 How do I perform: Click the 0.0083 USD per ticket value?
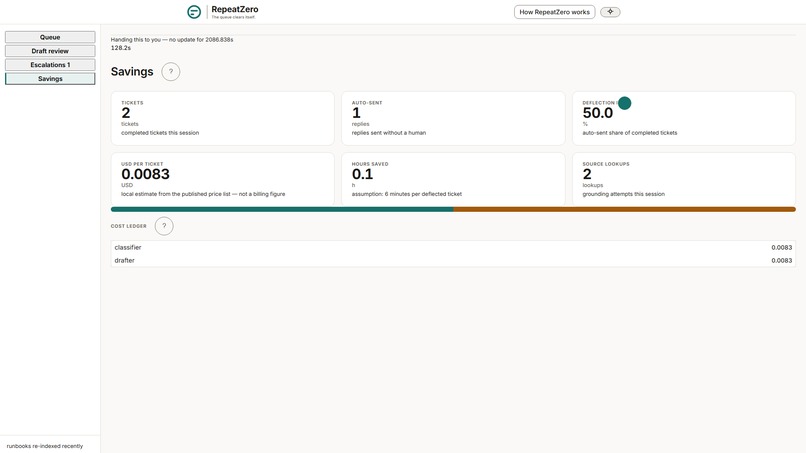[145, 174]
